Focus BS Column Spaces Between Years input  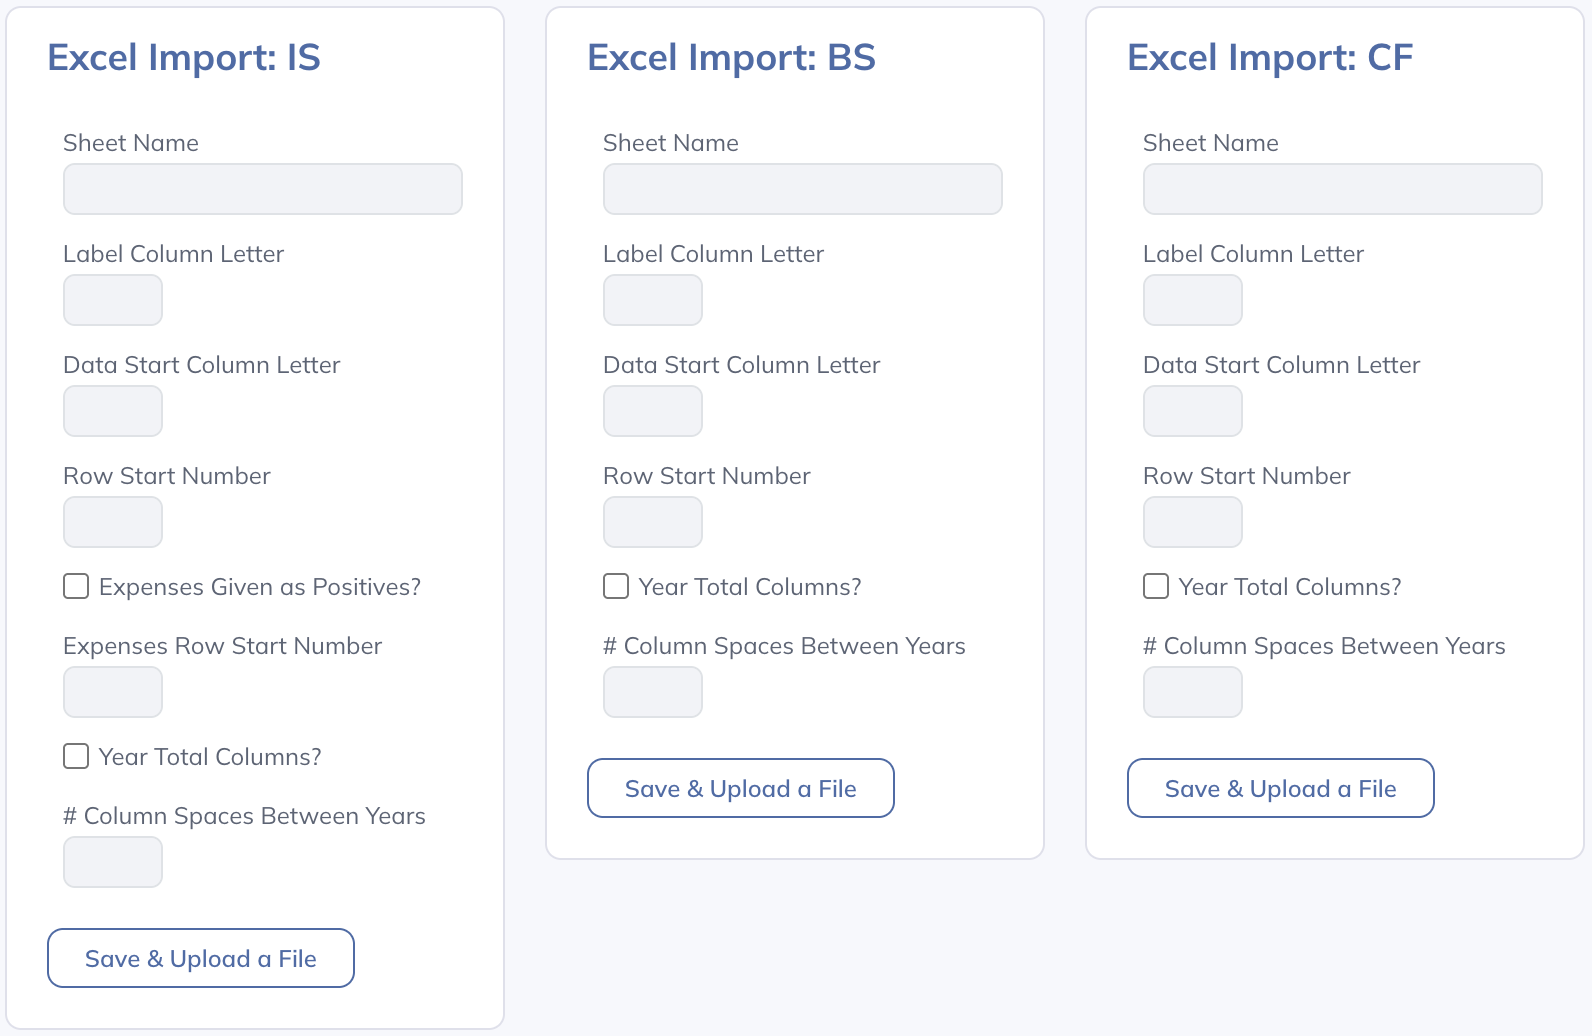click(x=653, y=692)
